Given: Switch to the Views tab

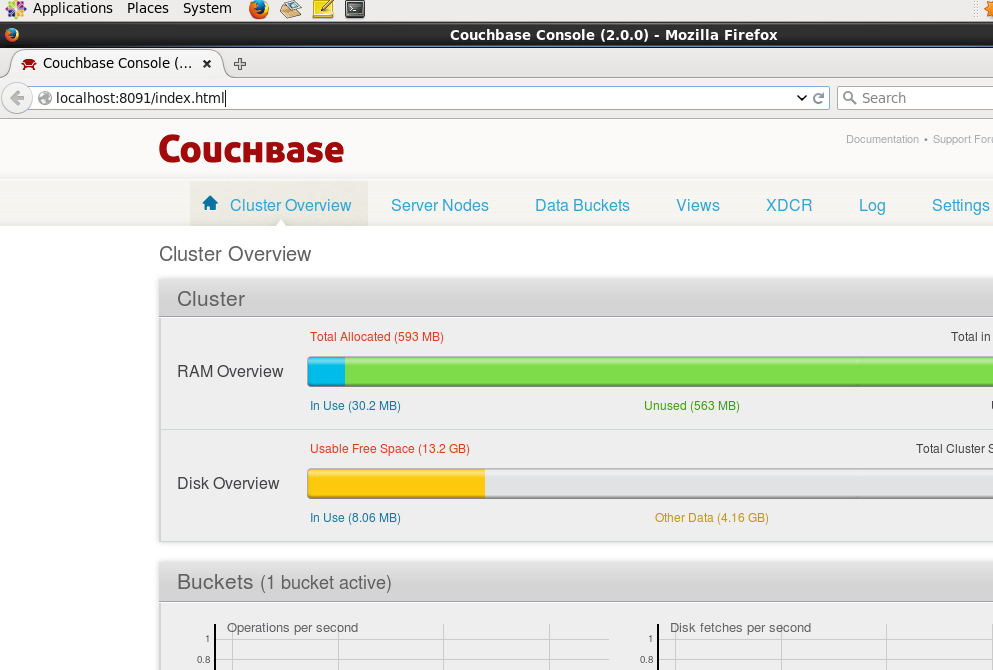Looking at the screenshot, I should (698, 205).
